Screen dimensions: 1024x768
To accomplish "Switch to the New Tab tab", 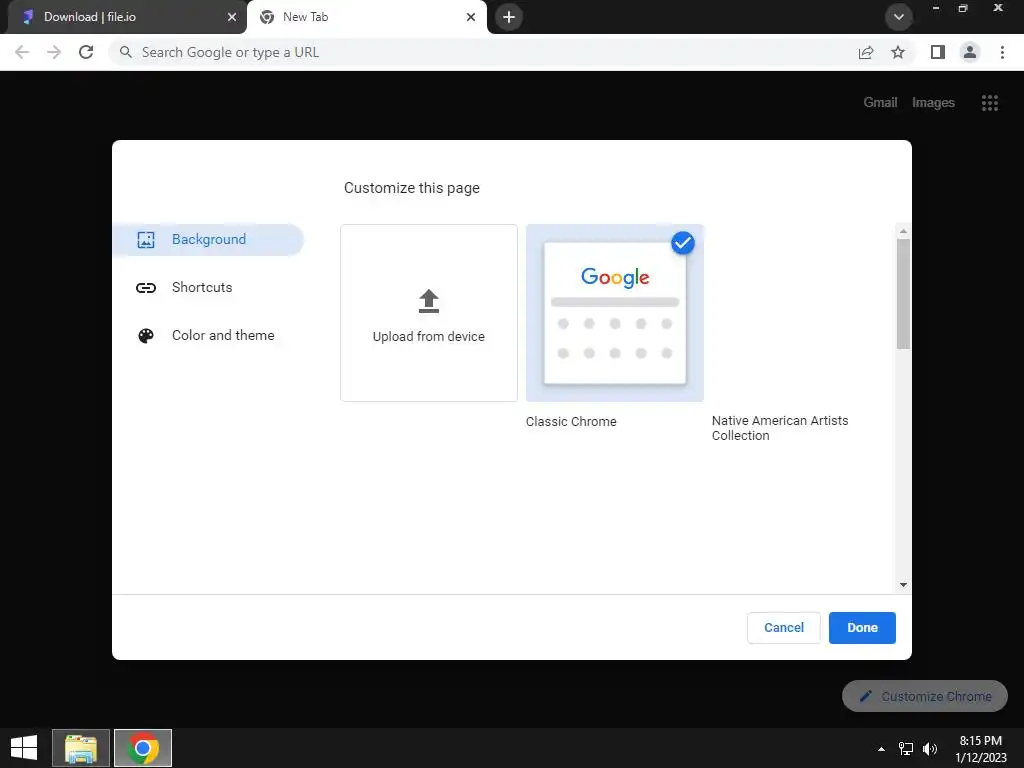I will [366, 17].
